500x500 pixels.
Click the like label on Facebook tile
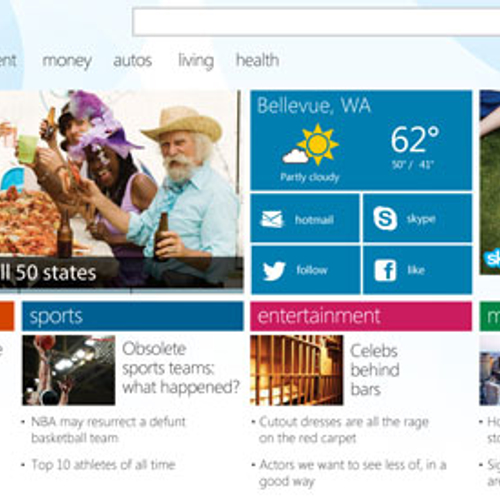[x=416, y=270]
